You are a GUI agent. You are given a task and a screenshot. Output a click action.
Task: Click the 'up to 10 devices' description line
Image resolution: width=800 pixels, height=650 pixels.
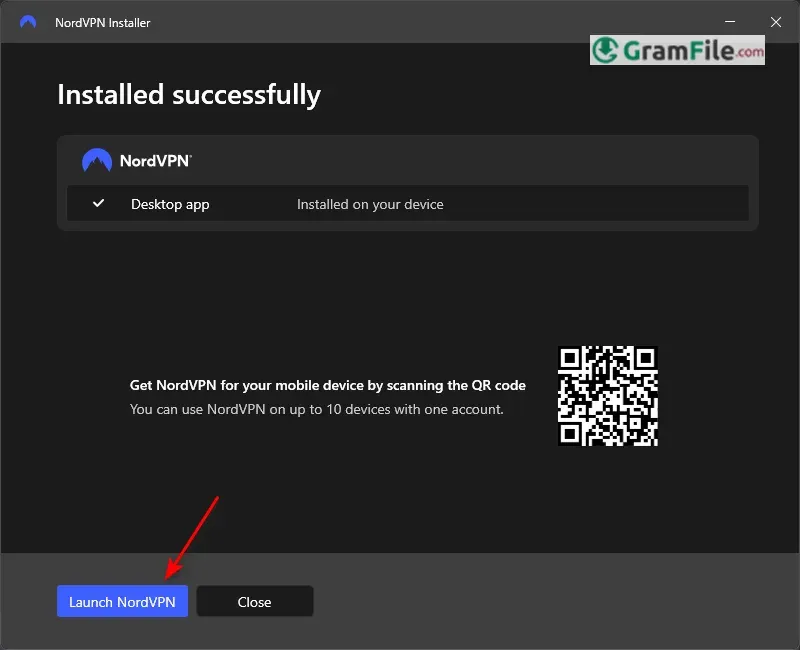pos(316,409)
